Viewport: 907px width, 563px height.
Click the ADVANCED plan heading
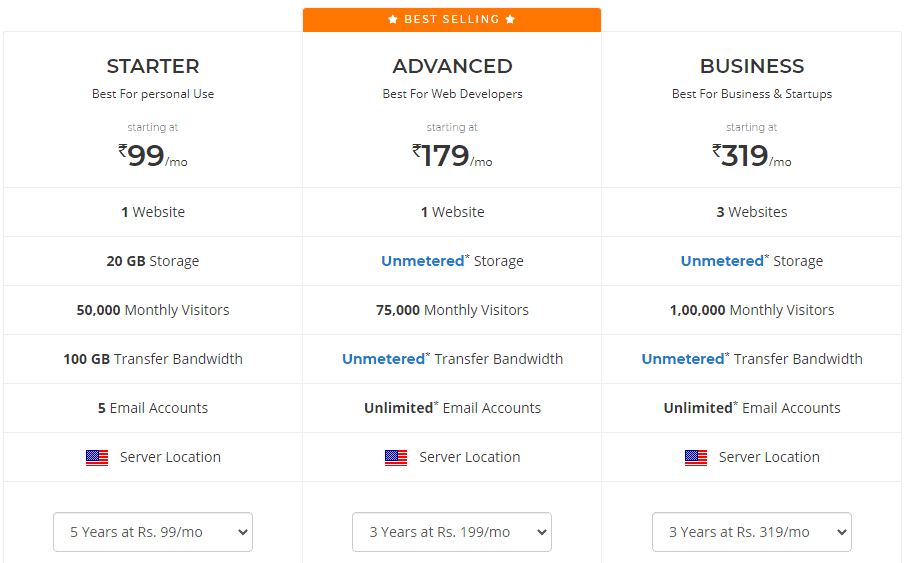(452, 66)
